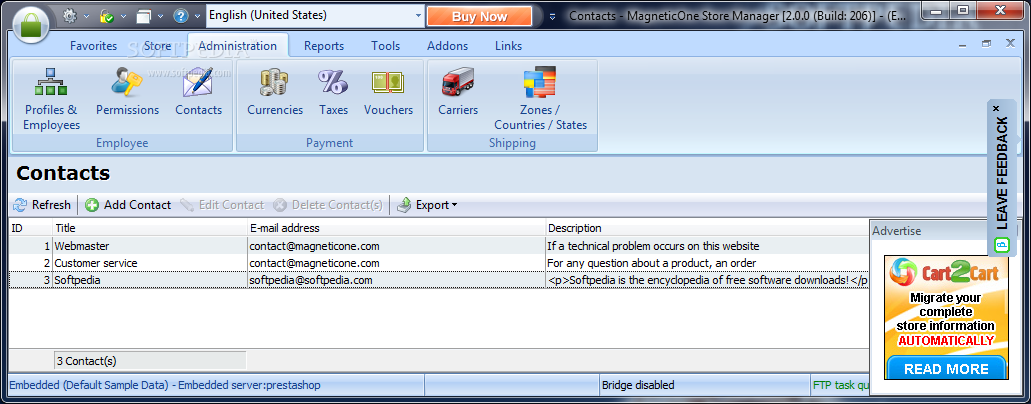The image size is (1031, 404).
Task: Sort by the Description column header
Action: pos(707,228)
